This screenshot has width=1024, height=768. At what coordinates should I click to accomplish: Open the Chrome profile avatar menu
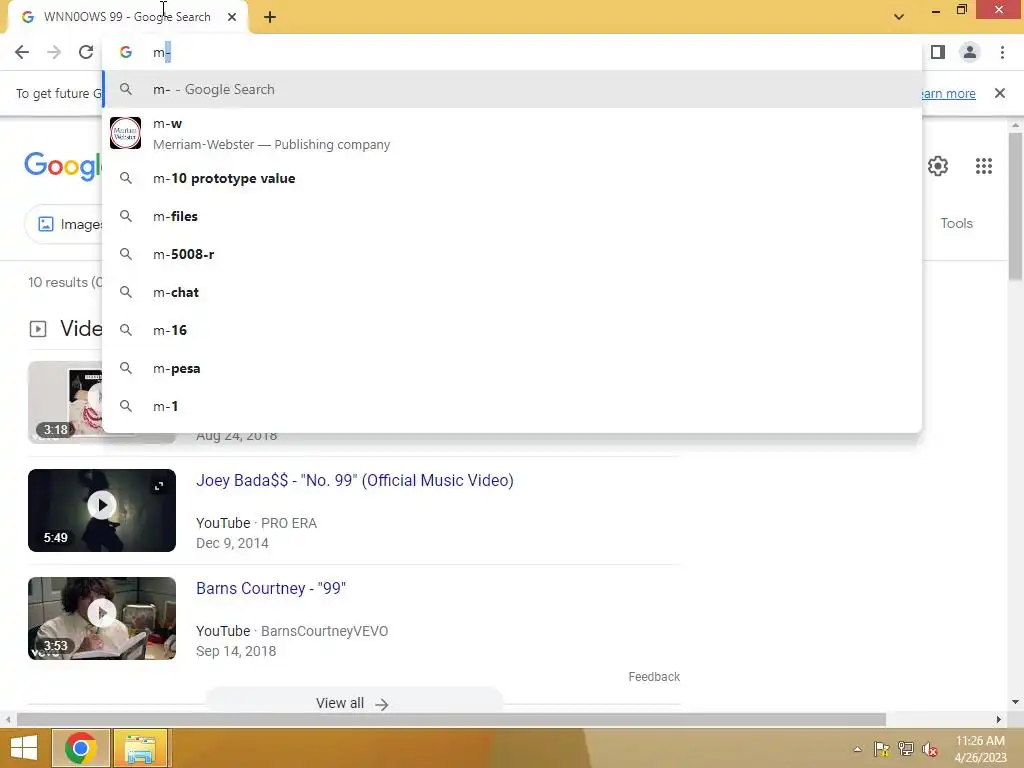click(970, 52)
